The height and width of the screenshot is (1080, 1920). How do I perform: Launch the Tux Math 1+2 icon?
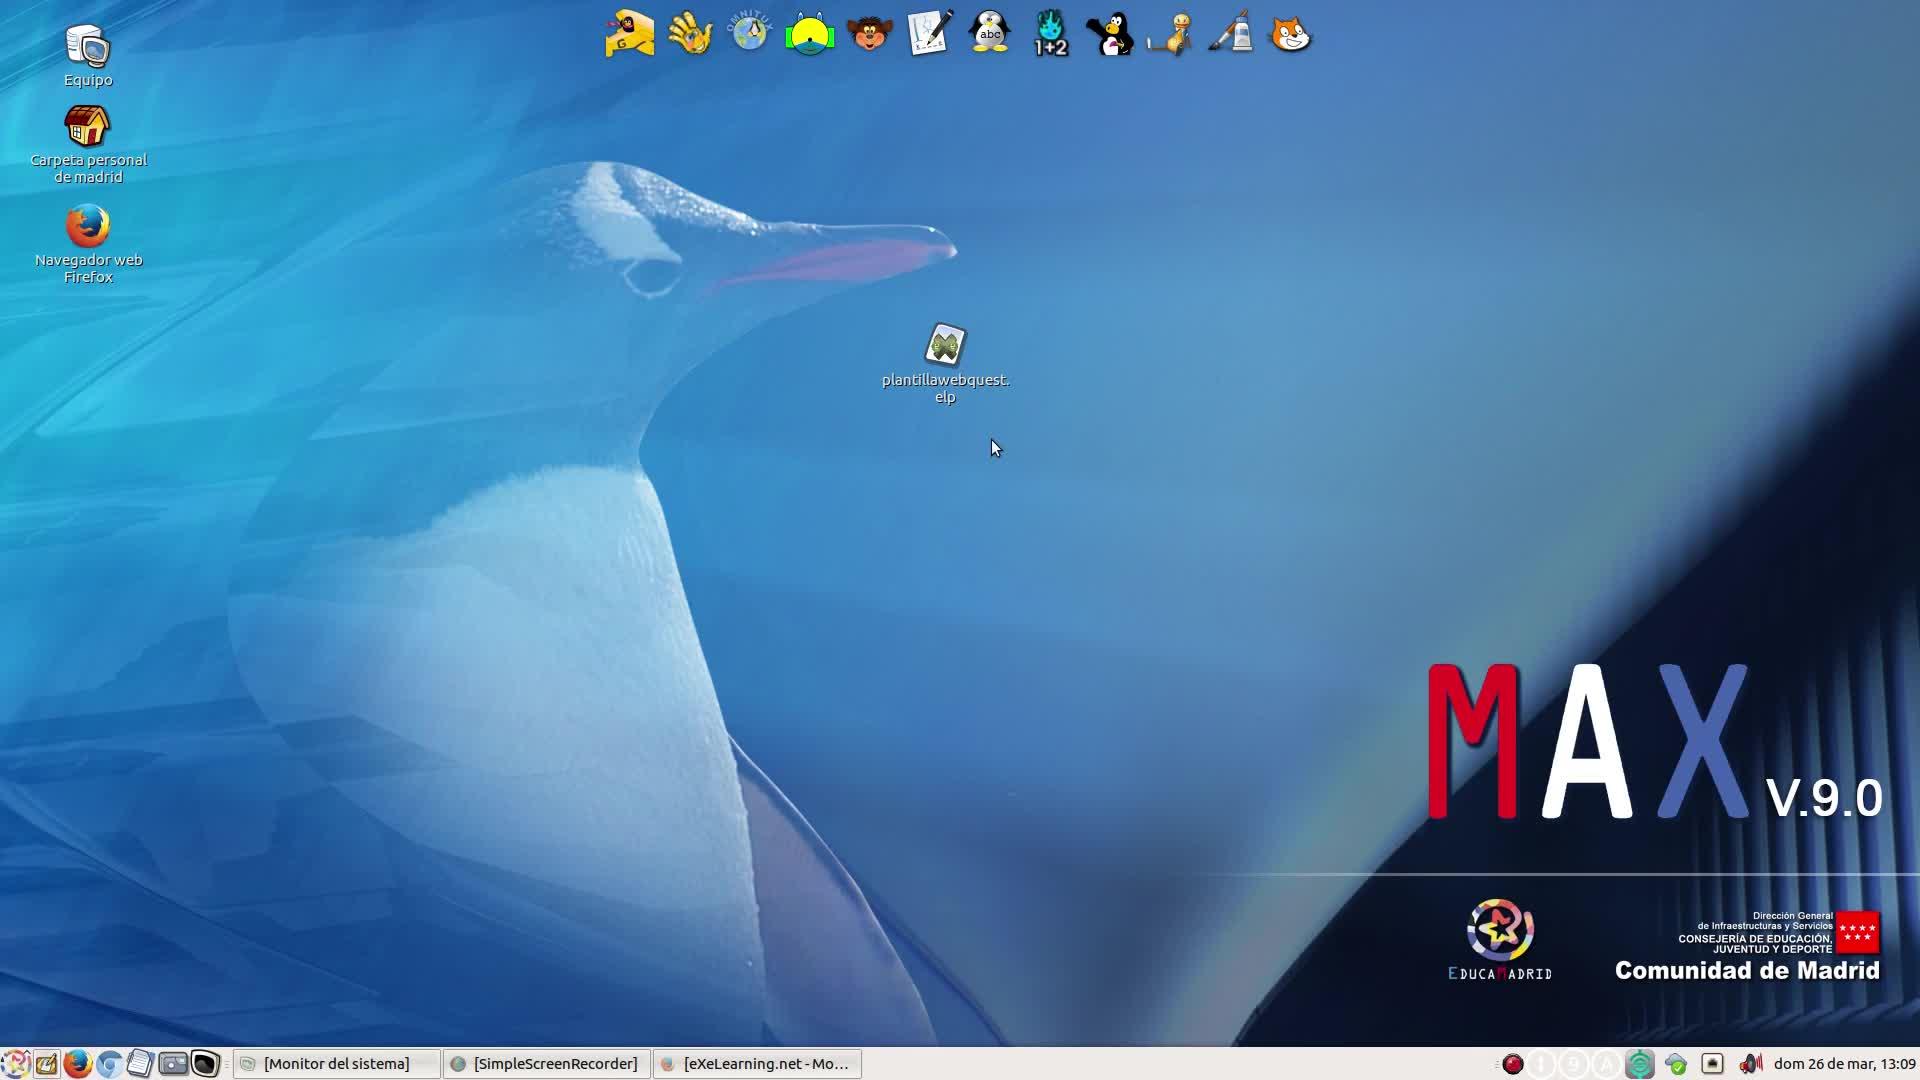coord(1050,34)
